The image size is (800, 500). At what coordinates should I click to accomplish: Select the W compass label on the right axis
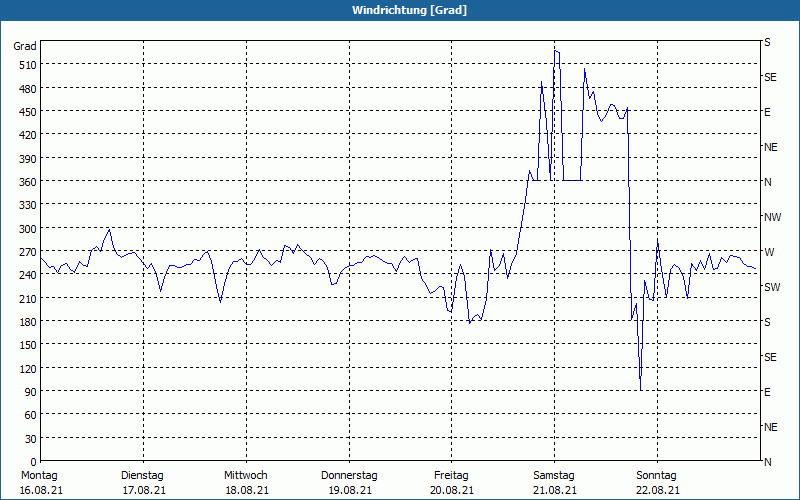pos(768,252)
